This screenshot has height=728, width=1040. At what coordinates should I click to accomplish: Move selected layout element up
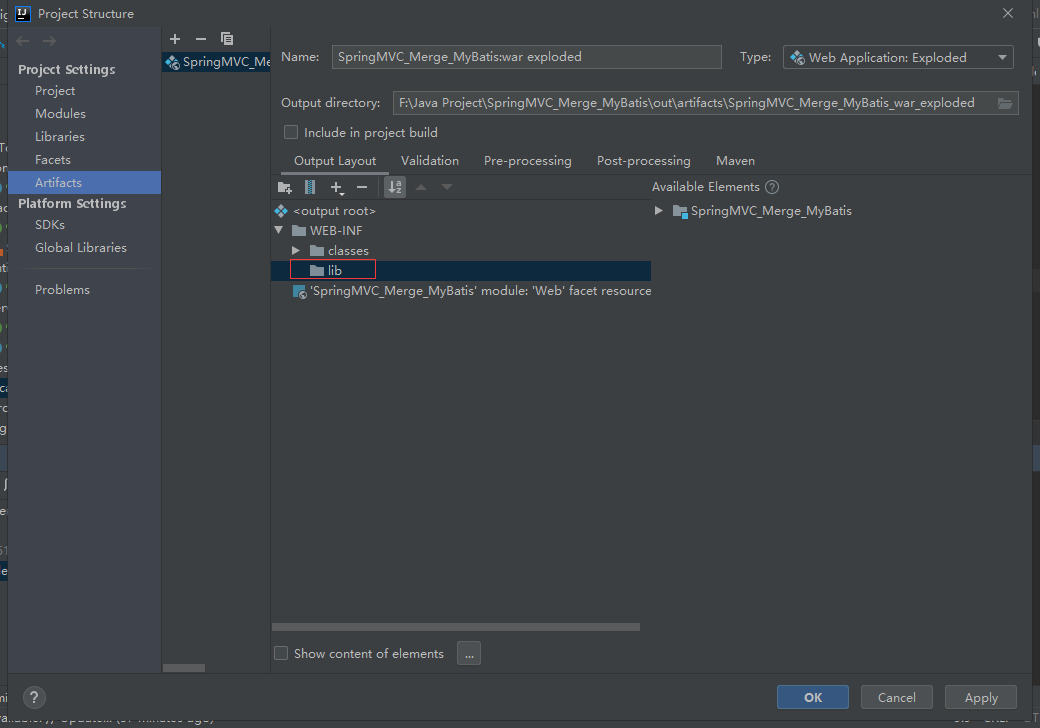(421, 188)
